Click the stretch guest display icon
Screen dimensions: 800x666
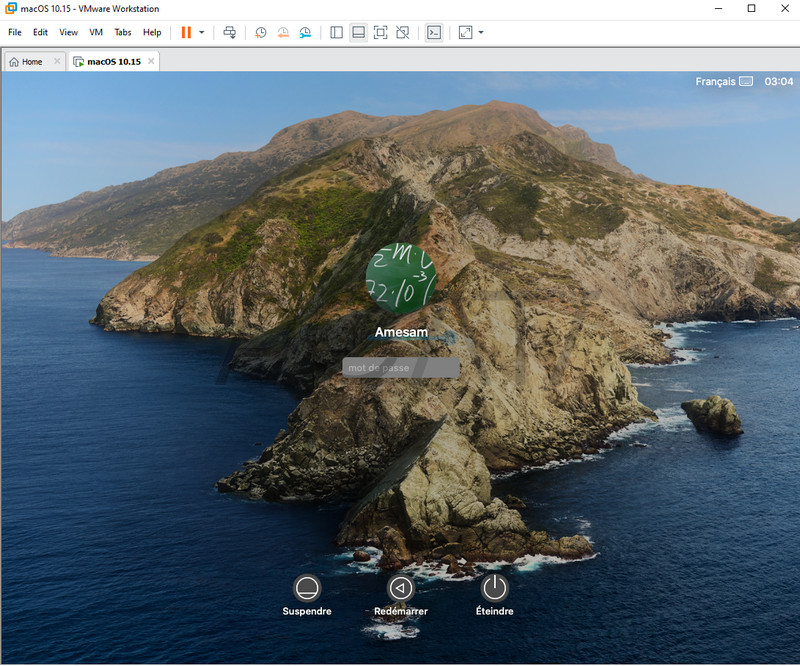pos(465,33)
